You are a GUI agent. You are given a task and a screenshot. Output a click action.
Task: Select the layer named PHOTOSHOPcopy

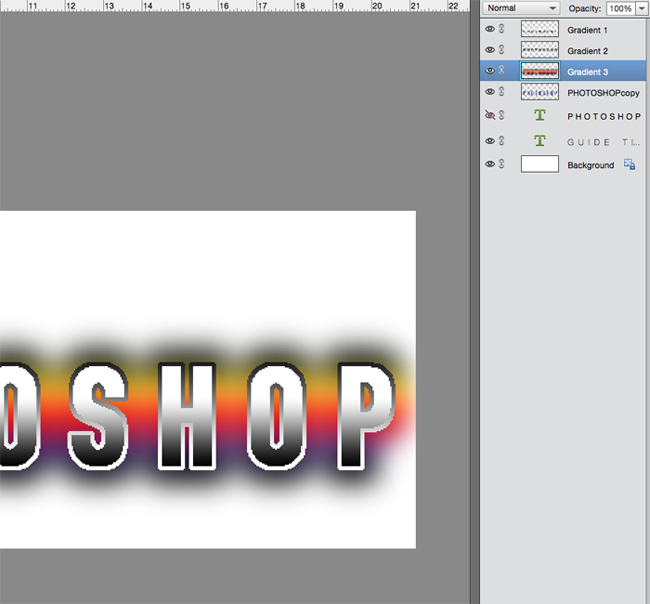[603, 93]
